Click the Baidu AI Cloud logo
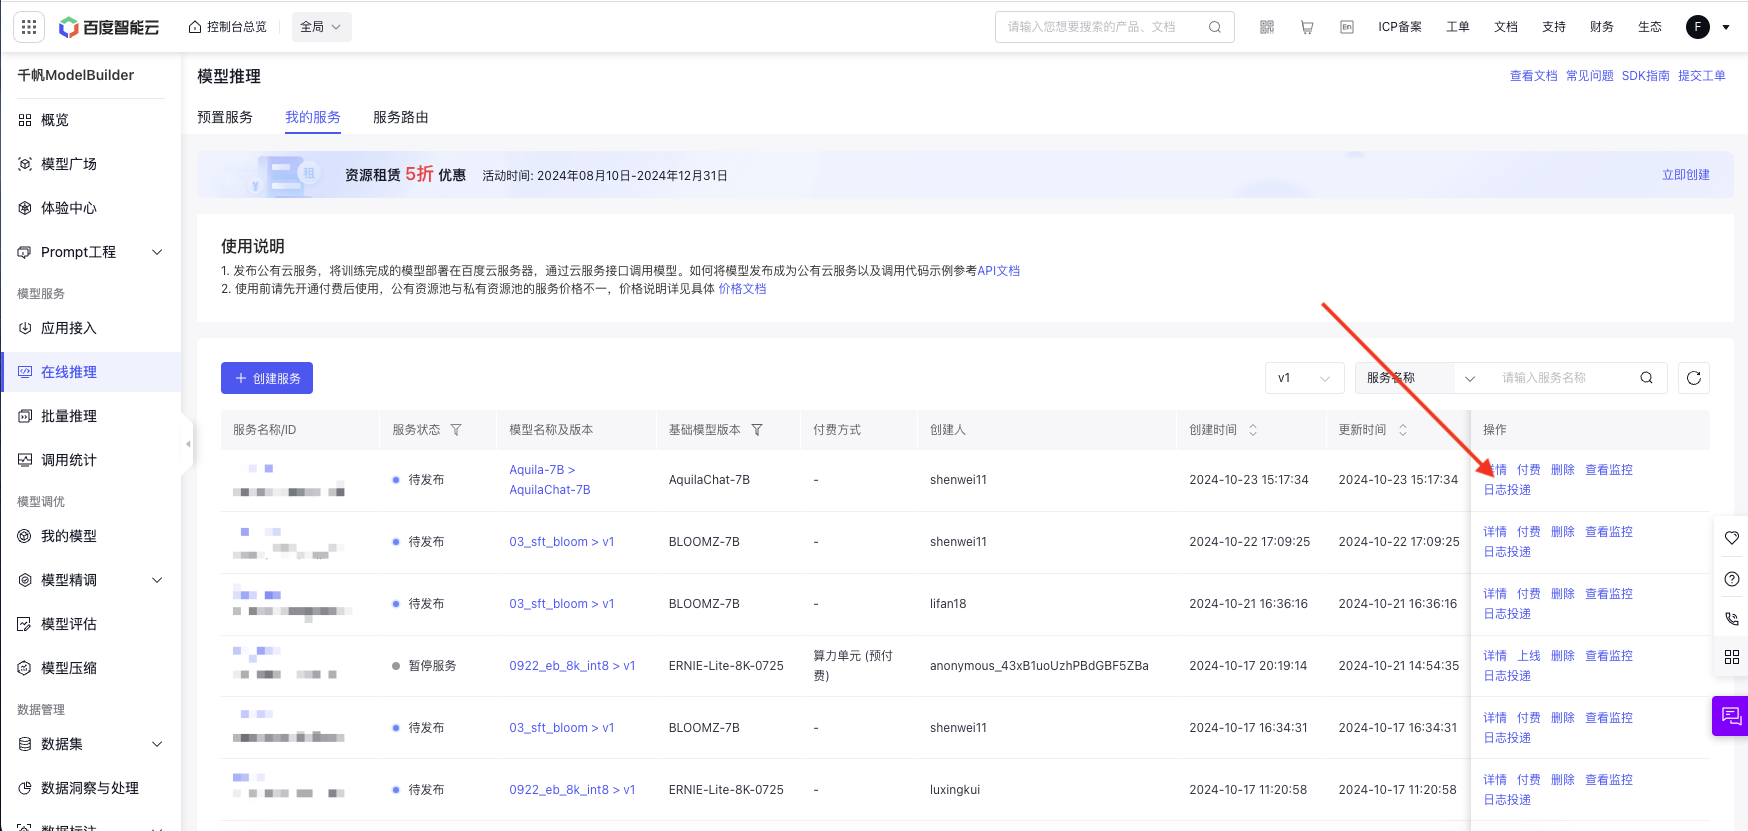The image size is (1748, 831). (x=109, y=27)
